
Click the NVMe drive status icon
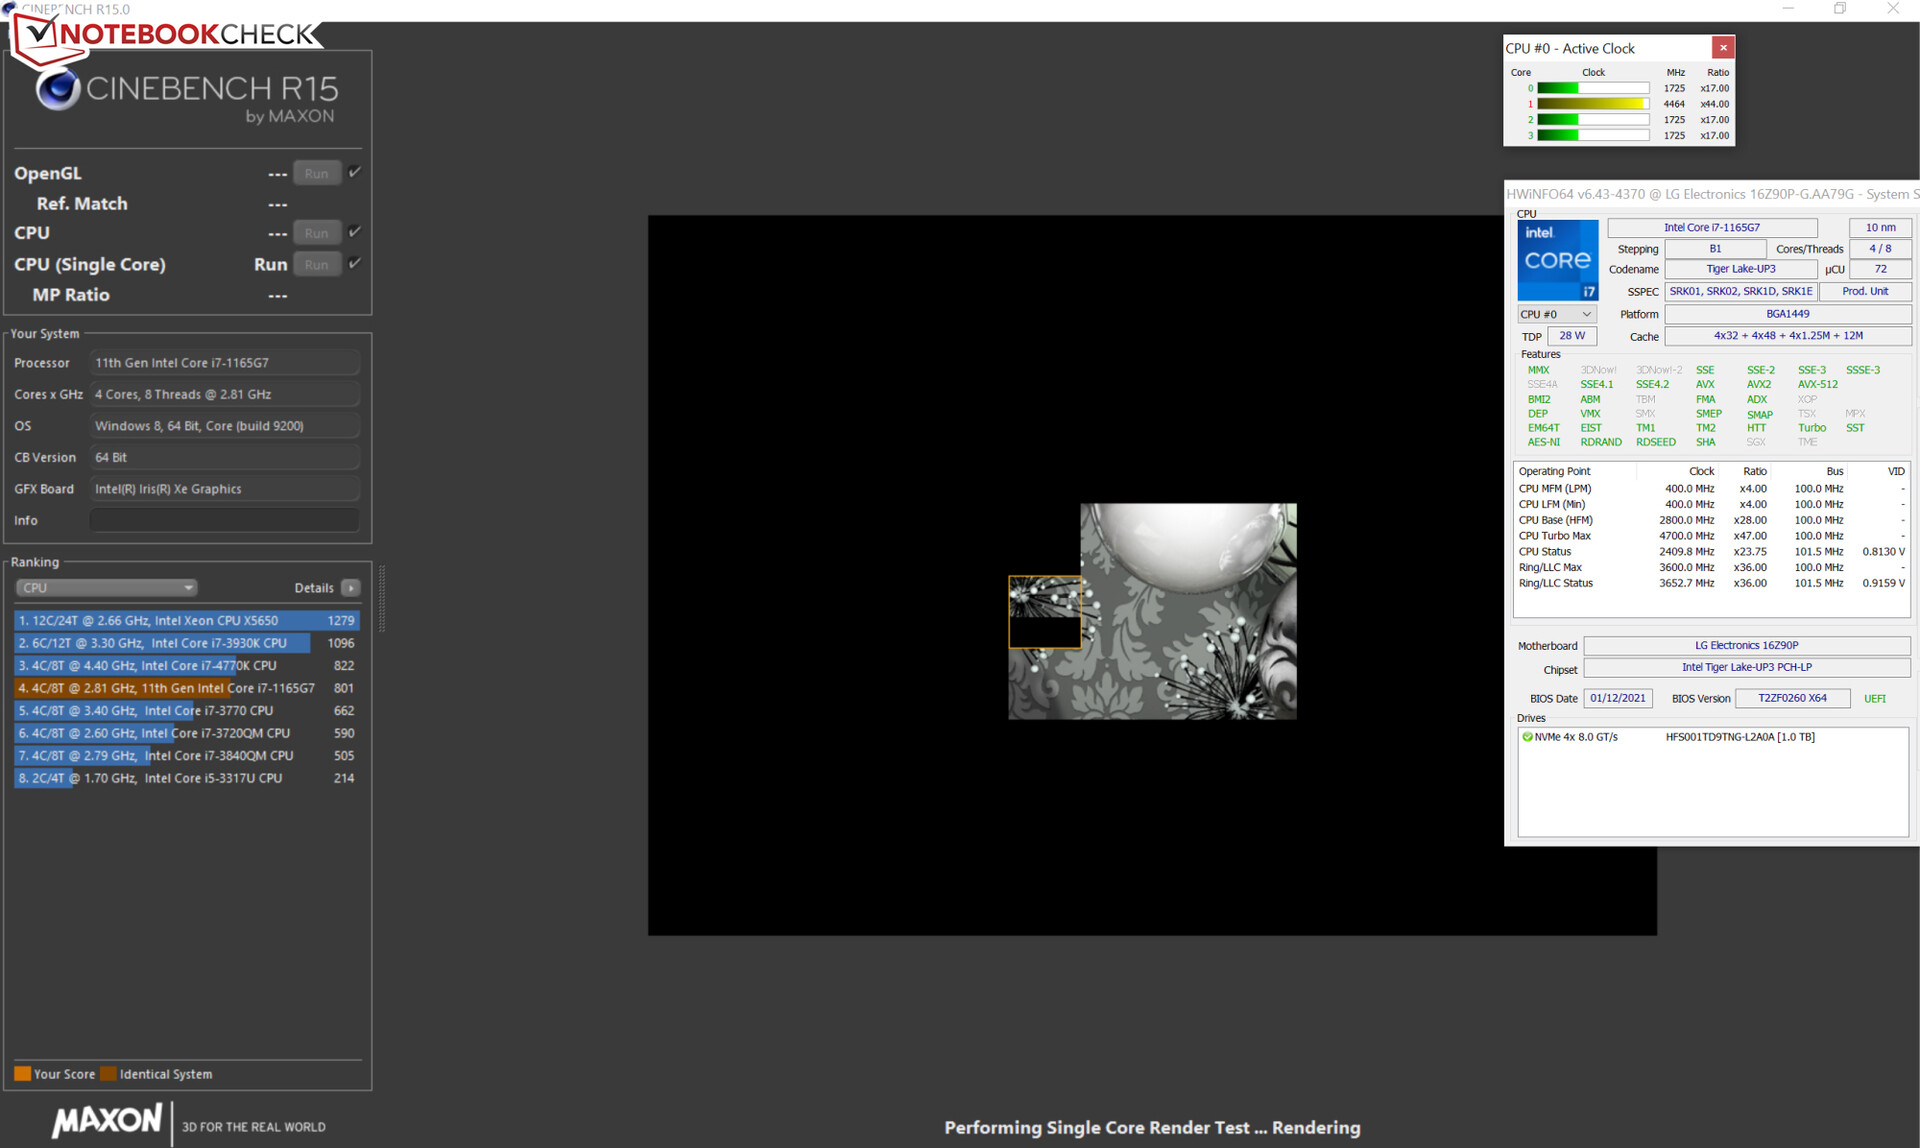1527,737
